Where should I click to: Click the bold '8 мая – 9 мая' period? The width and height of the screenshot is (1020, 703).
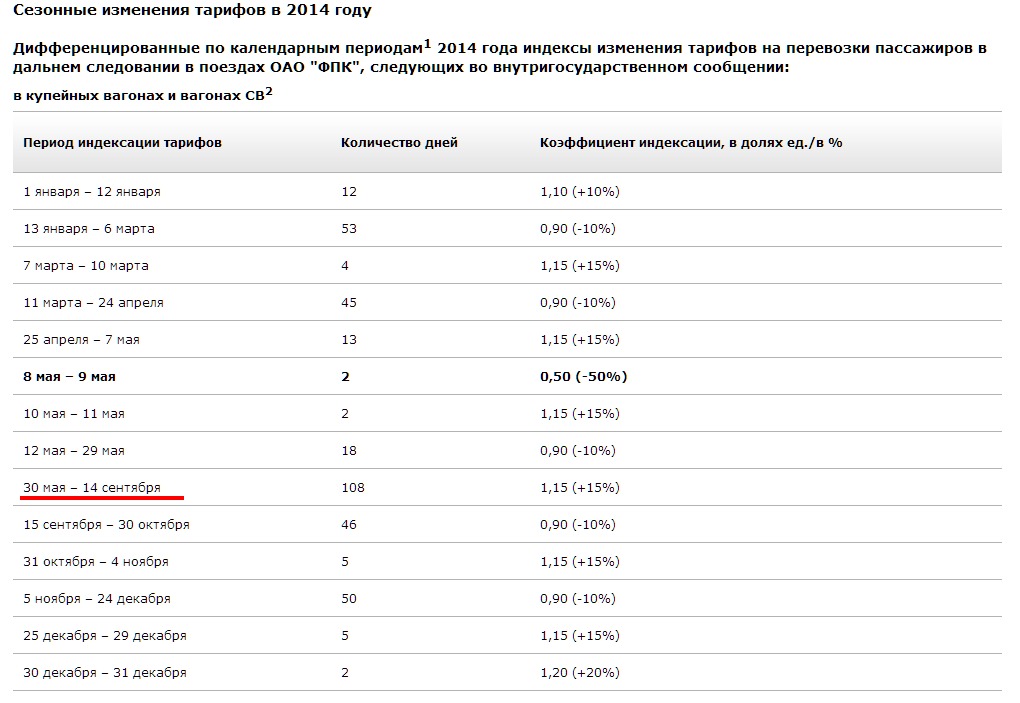pyautogui.click(x=68, y=377)
